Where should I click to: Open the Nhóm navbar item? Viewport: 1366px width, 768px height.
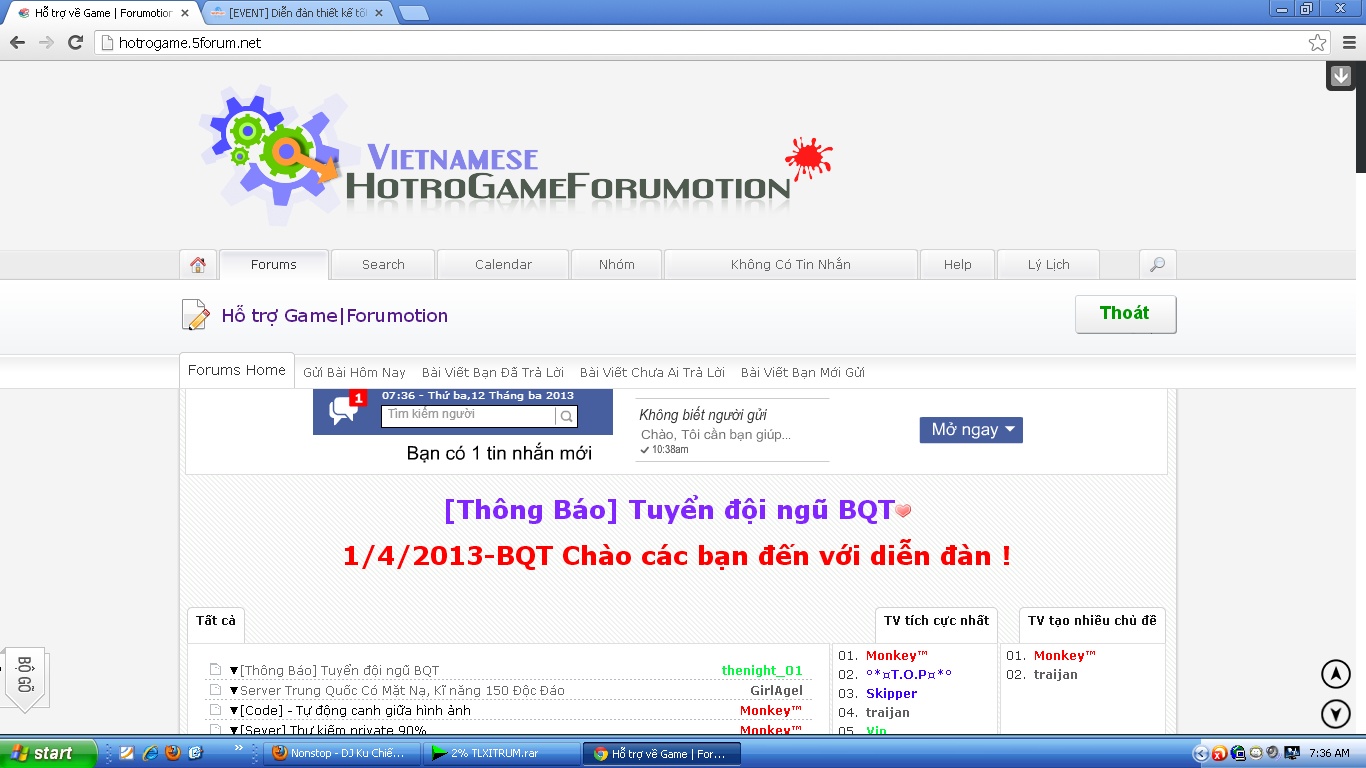(616, 265)
